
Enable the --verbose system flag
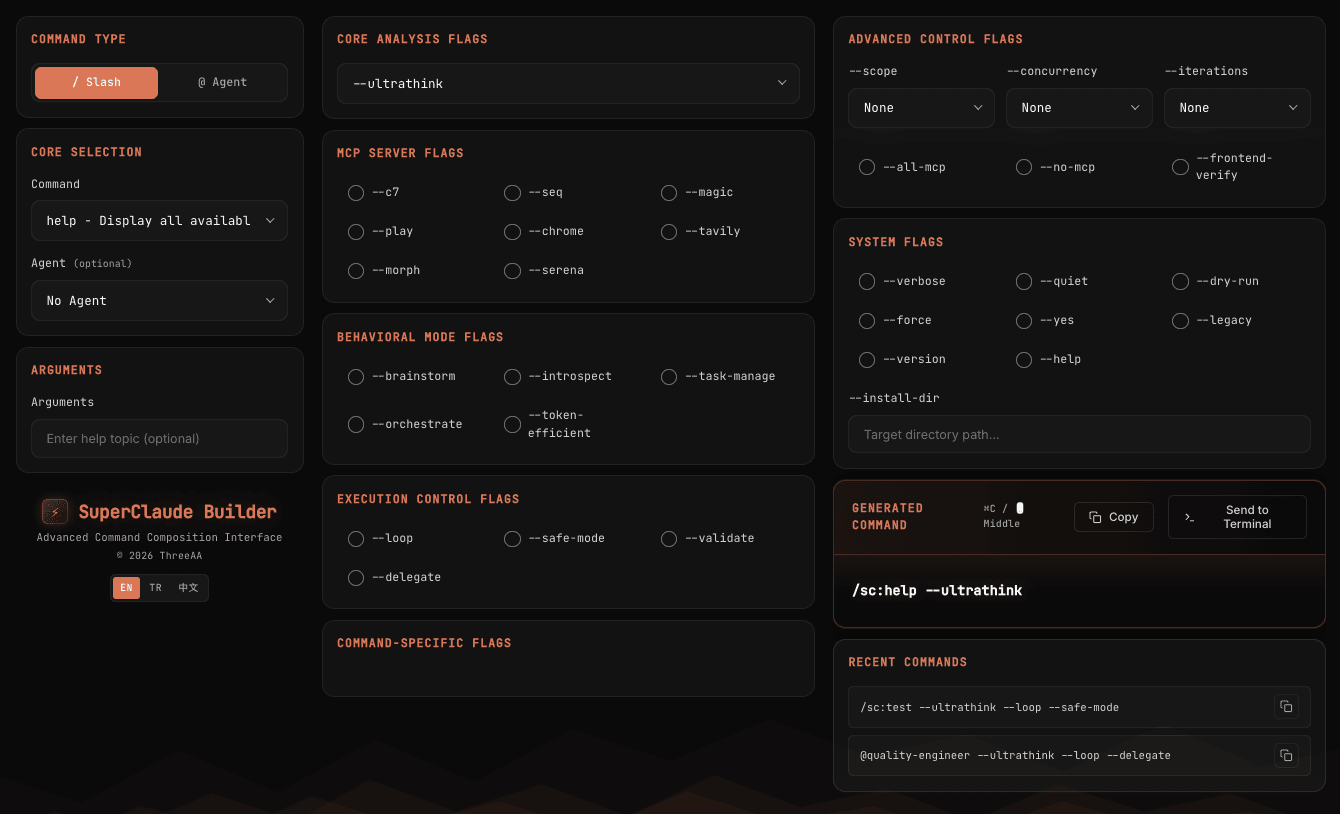point(867,281)
